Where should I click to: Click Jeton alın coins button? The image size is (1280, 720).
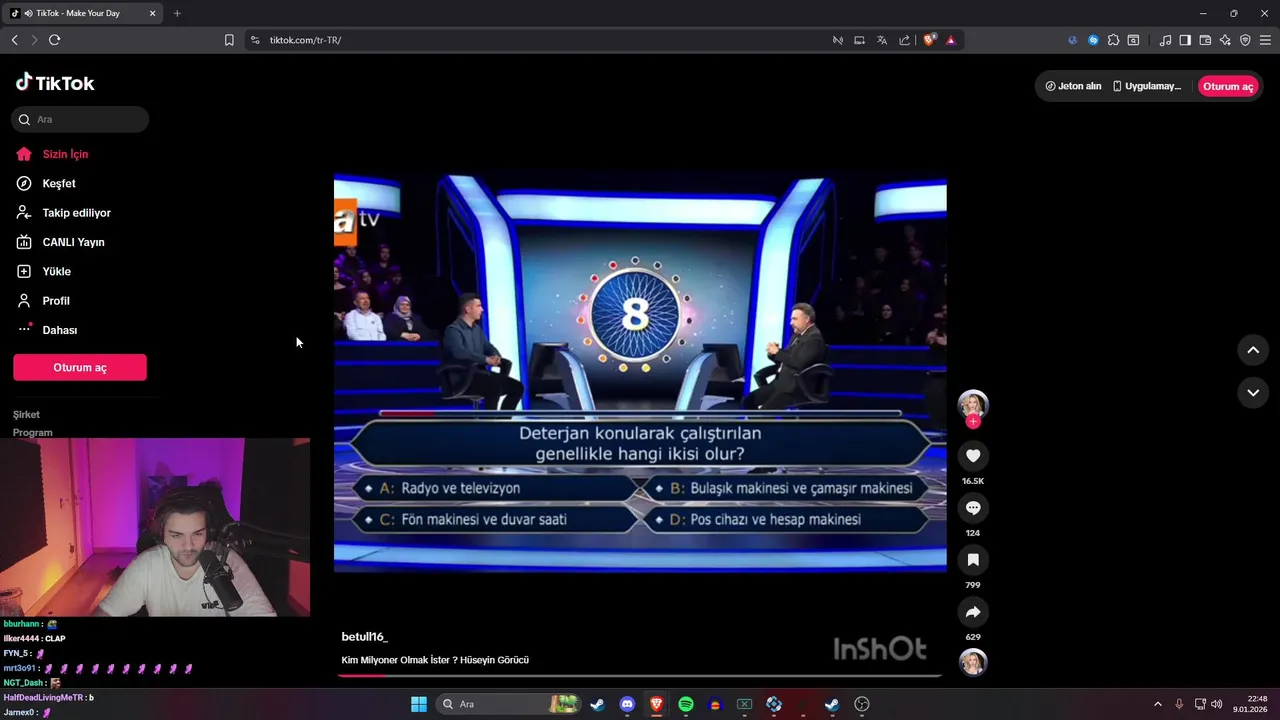[x=1073, y=86]
